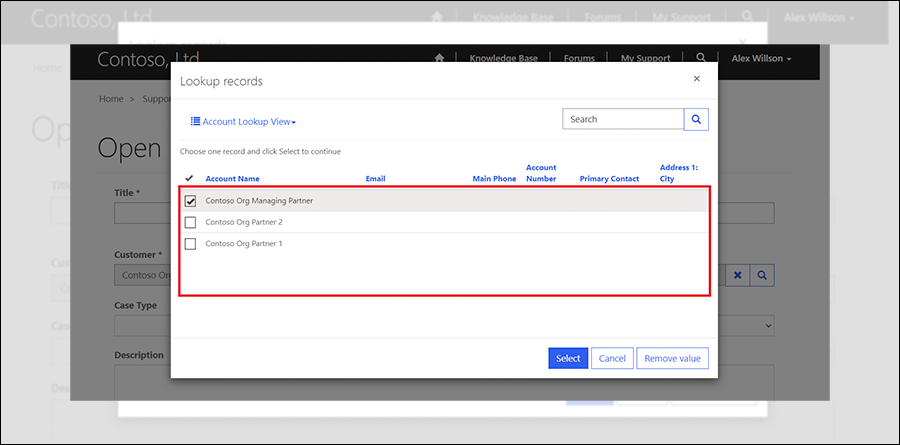The image size is (900, 445).
Task: Sort by Primary Contact column header
Action: pyautogui.click(x=609, y=179)
